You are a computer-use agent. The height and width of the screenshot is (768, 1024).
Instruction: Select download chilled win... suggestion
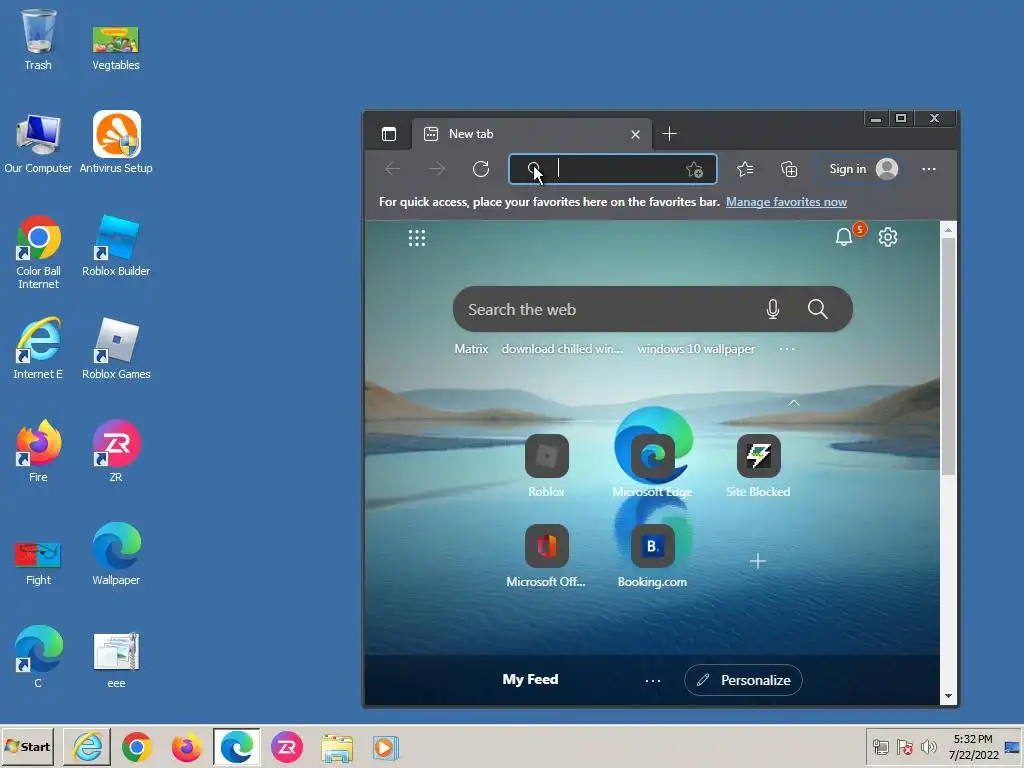[x=562, y=349]
